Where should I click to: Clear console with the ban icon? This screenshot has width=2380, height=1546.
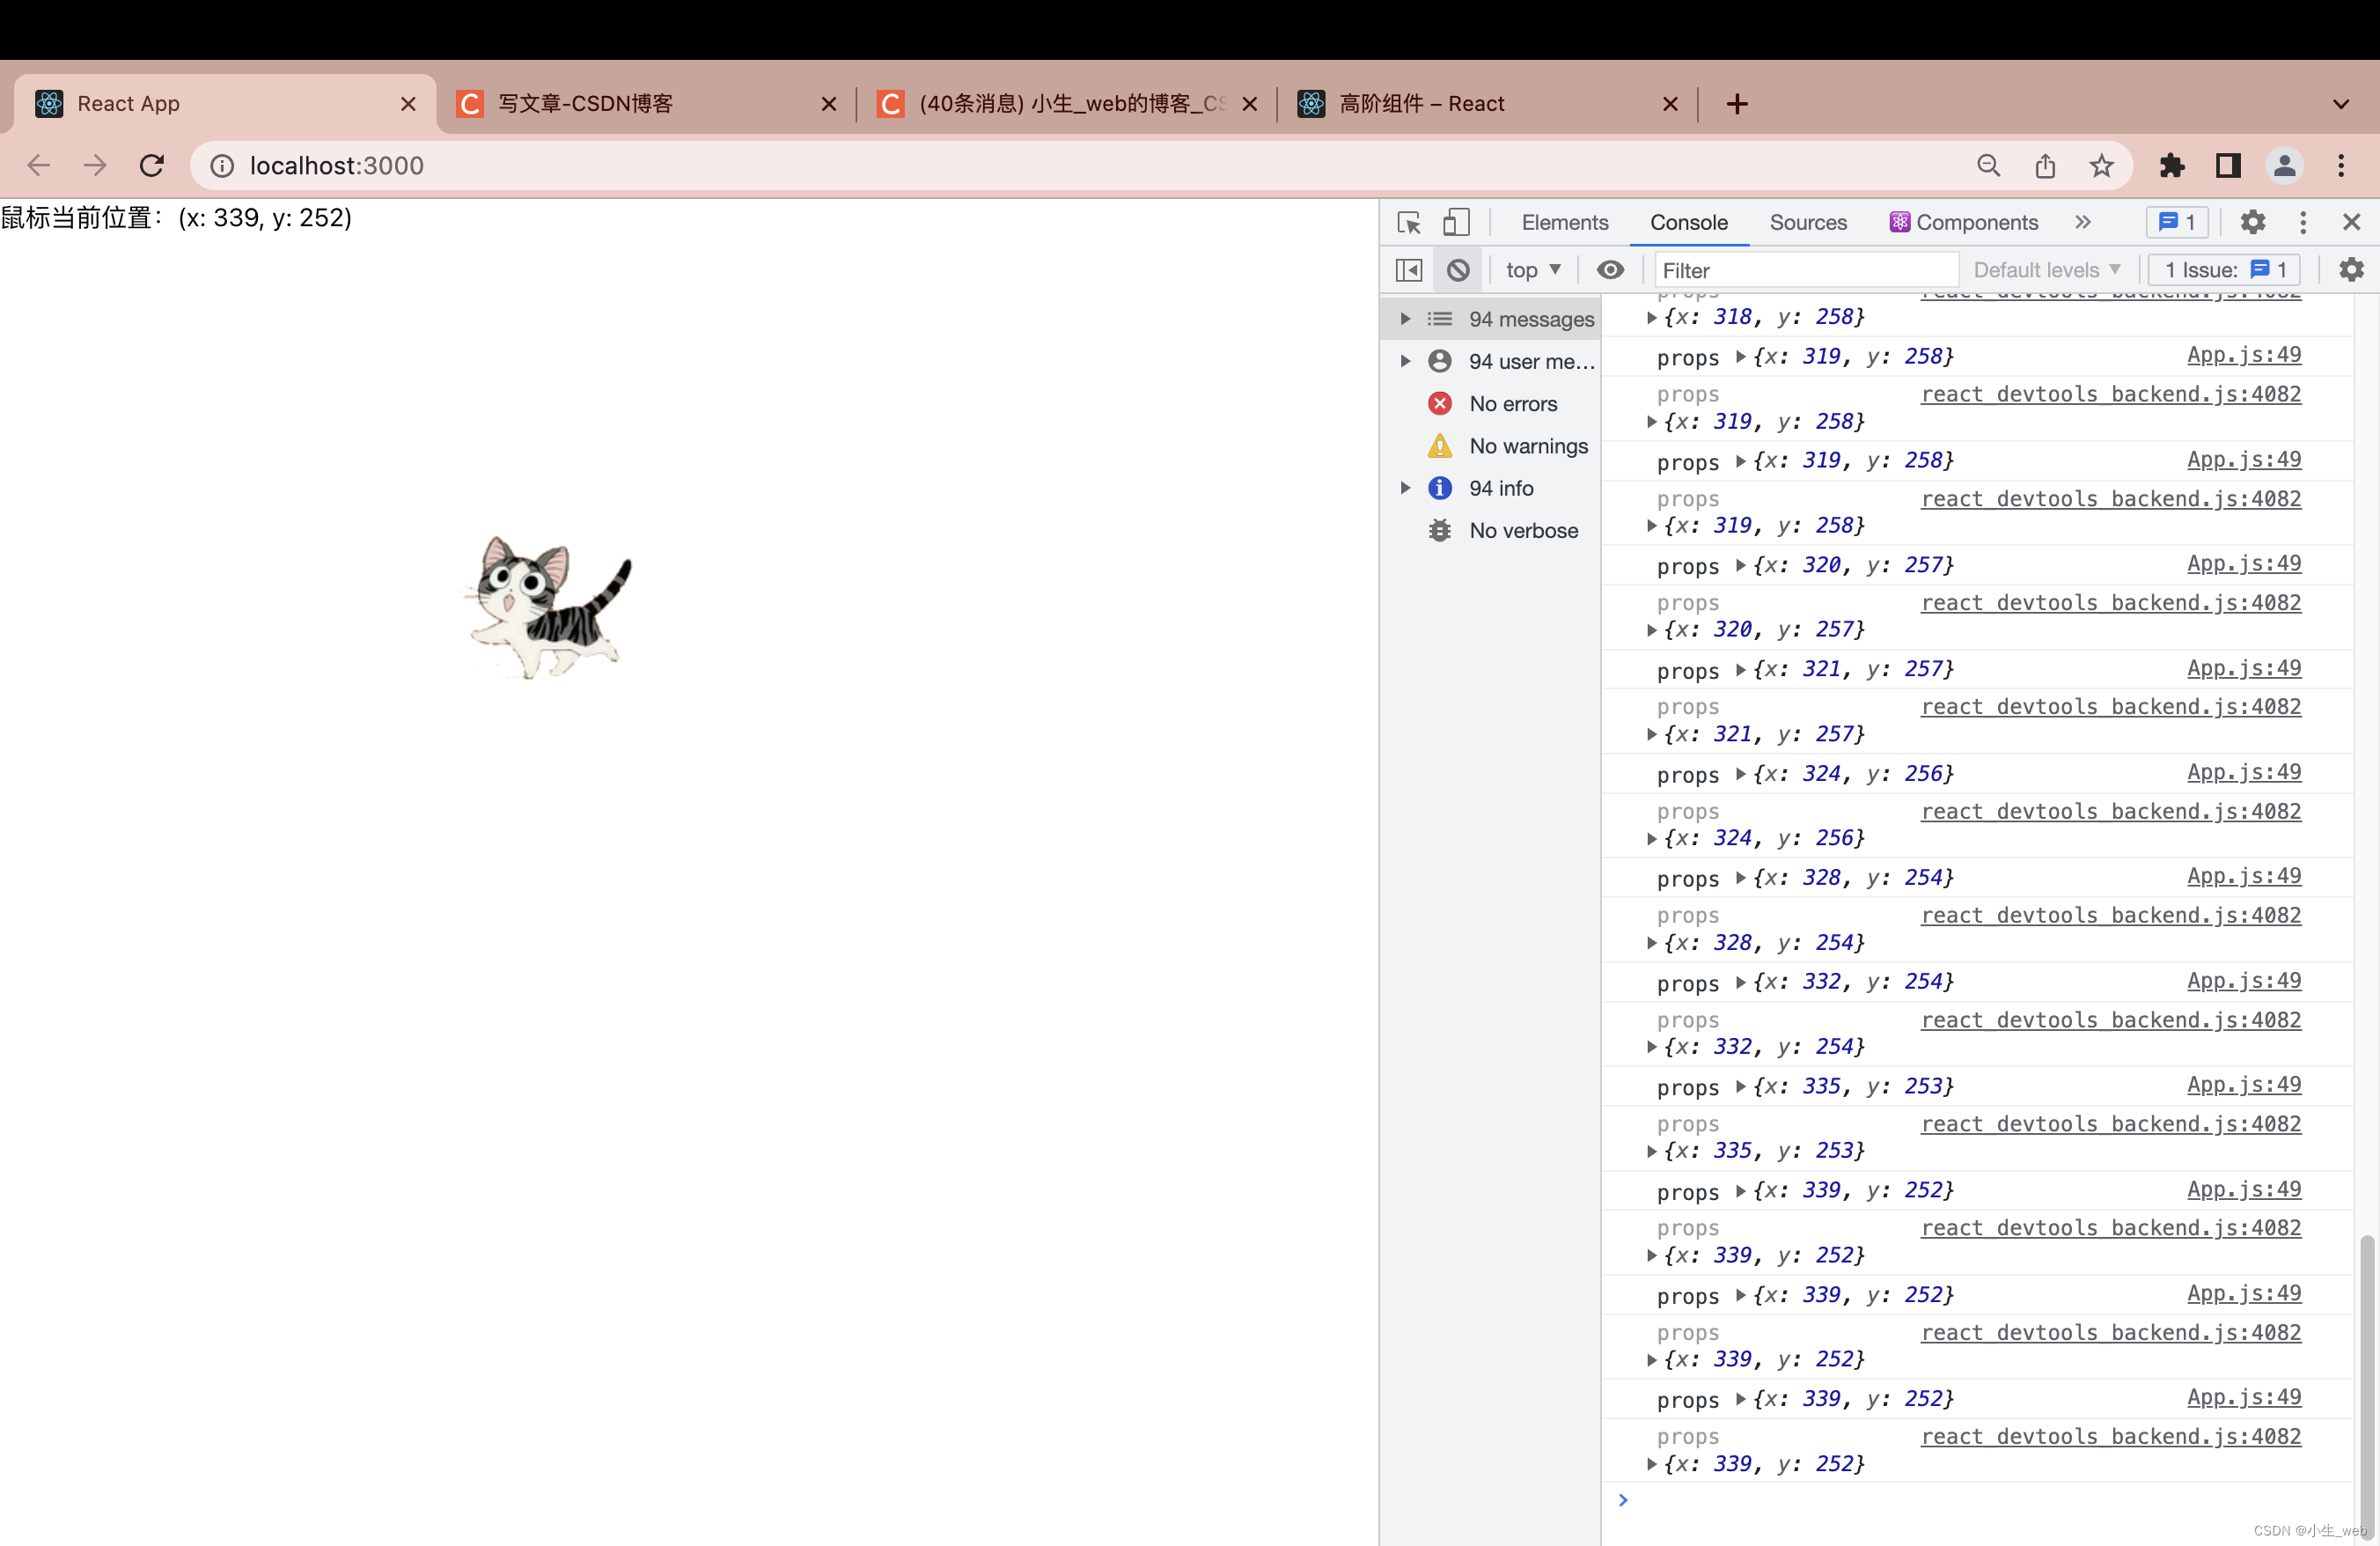point(1458,270)
